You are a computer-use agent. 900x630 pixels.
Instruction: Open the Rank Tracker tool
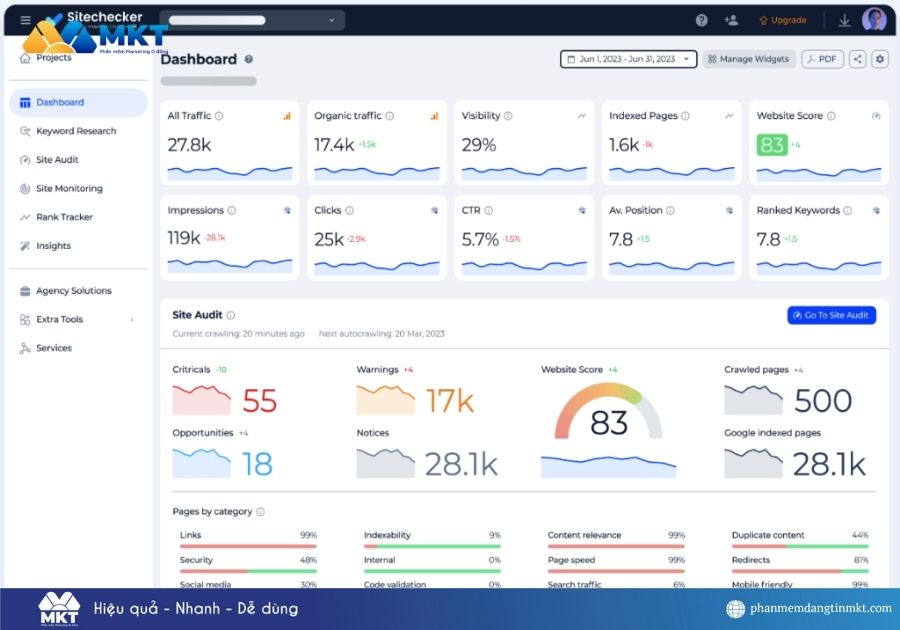click(65, 217)
